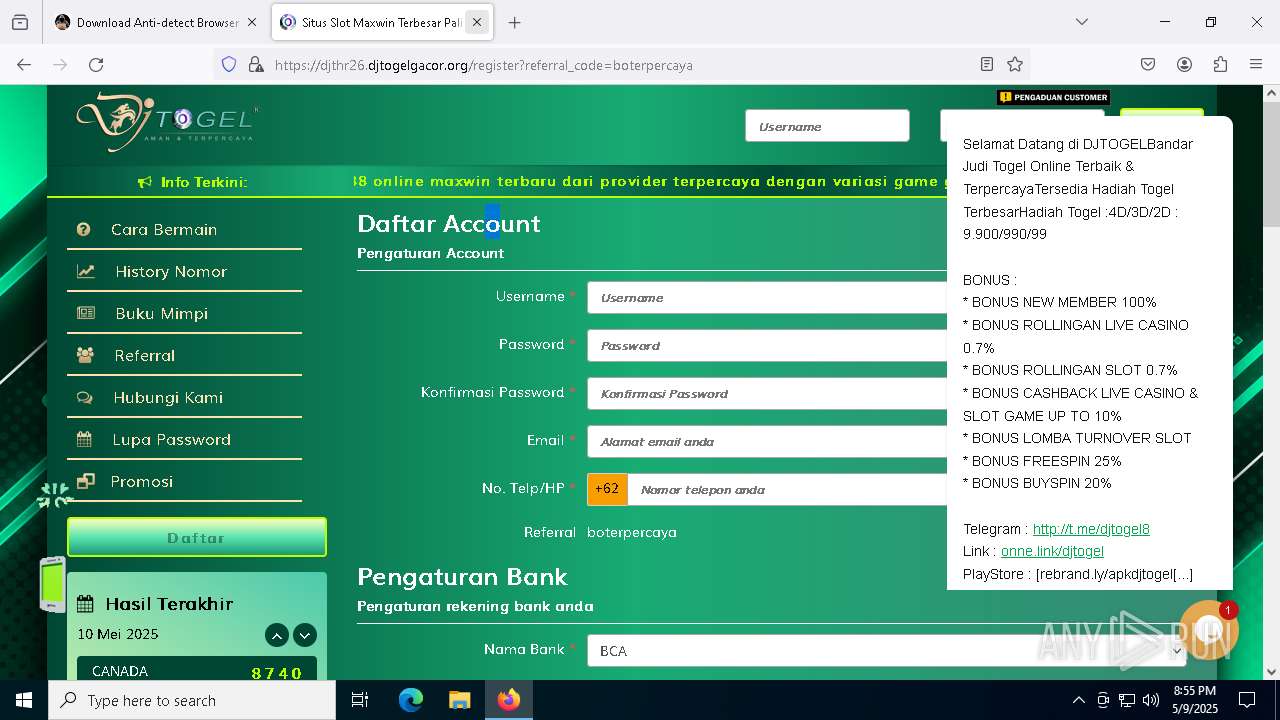Open Firefox application menu
Viewport: 1280px width, 720px height.
1256,65
